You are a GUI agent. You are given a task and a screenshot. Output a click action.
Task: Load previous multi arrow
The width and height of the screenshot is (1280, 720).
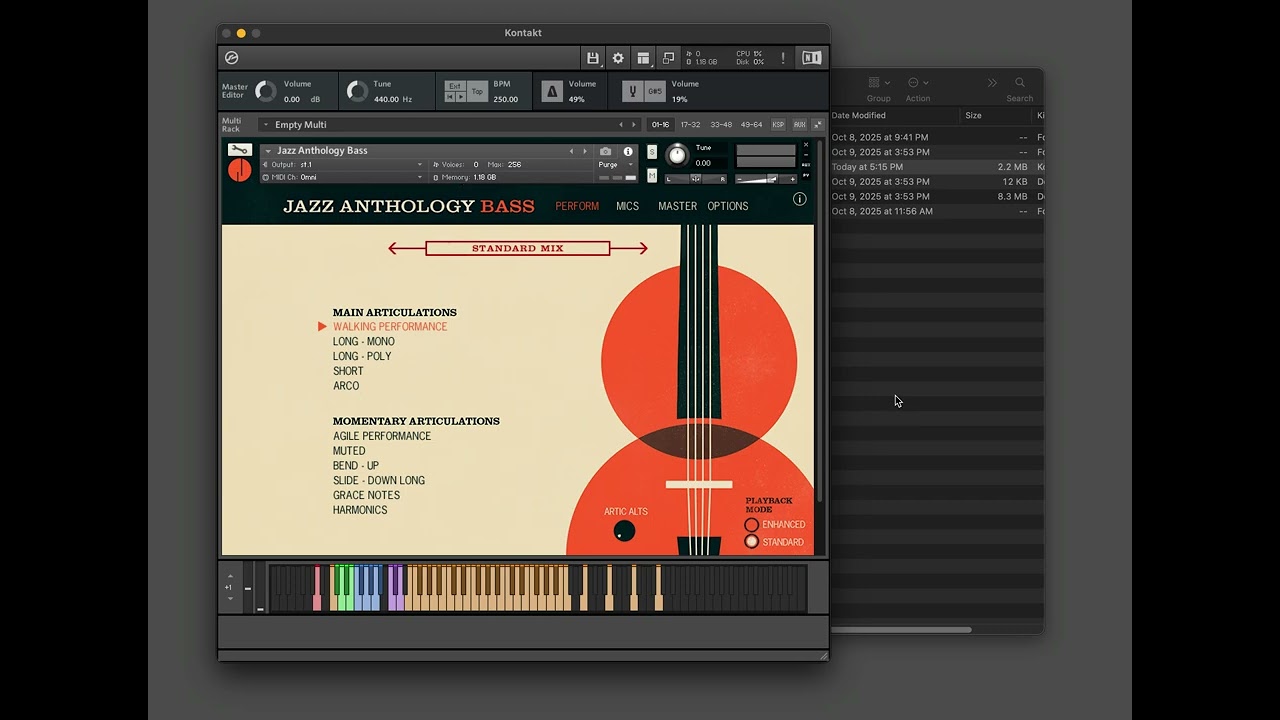pyautogui.click(x=621, y=125)
